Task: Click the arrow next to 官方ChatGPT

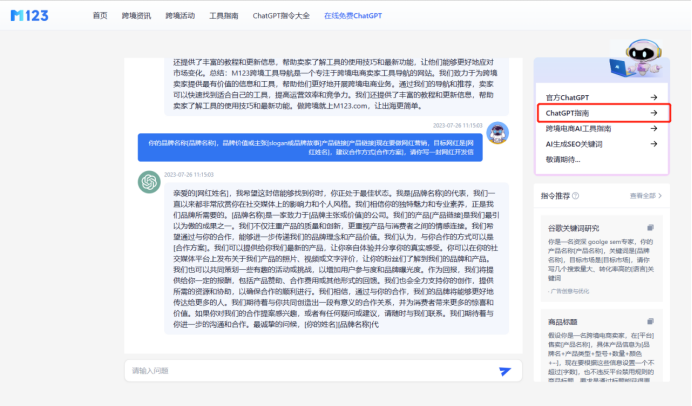Action: pos(654,97)
